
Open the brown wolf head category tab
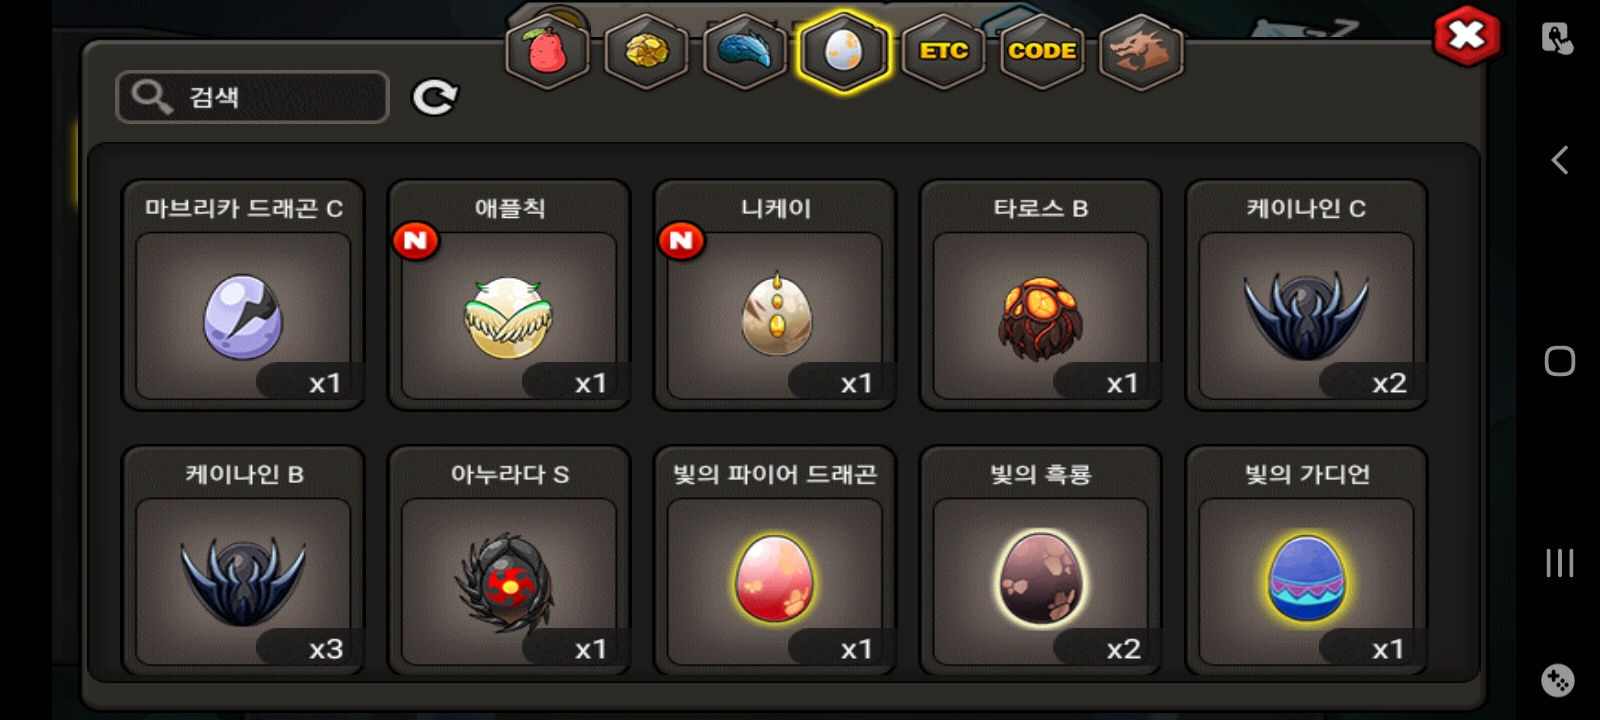click(x=1141, y=51)
